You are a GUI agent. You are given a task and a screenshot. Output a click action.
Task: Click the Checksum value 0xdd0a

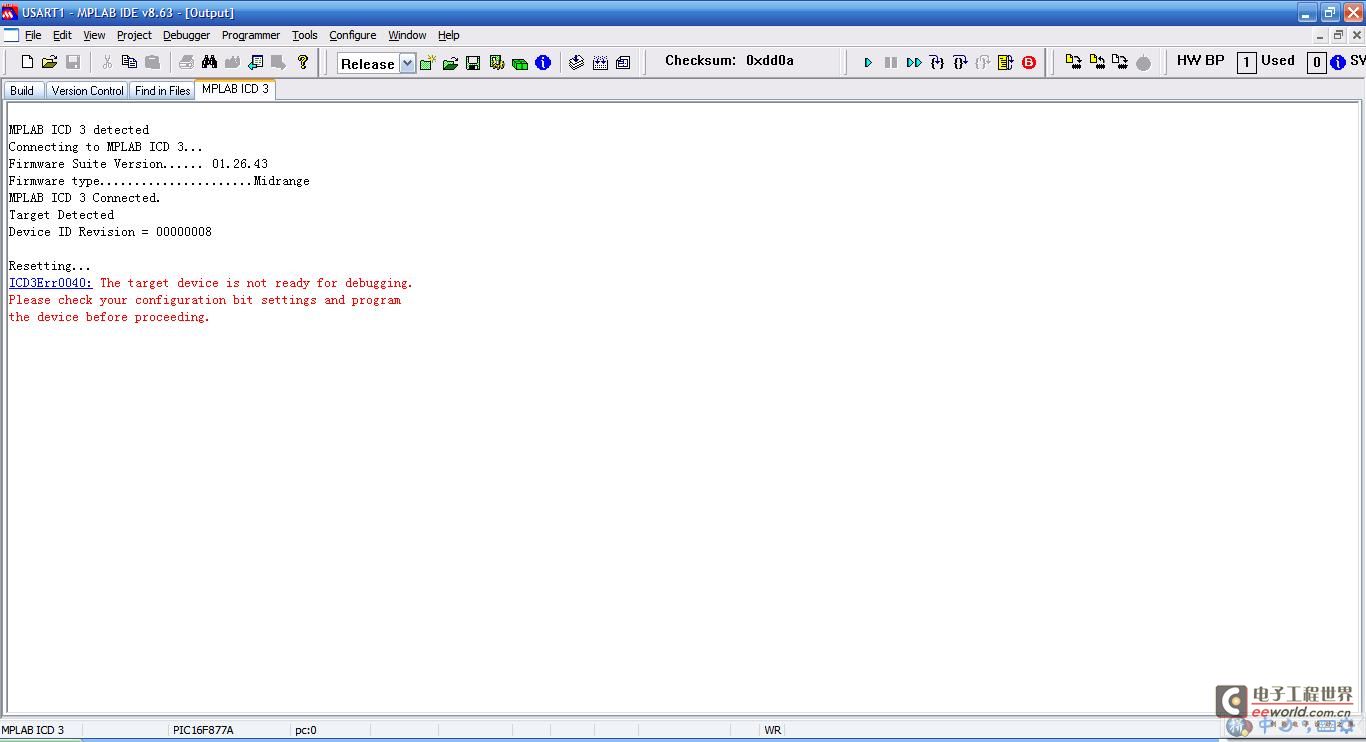click(x=770, y=60)
